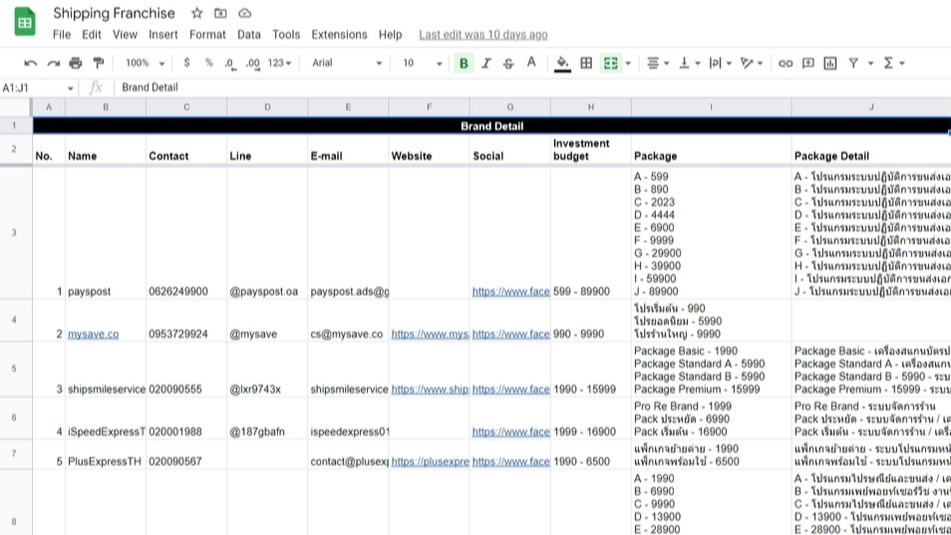Open the functions sigma menu
This screenshot has width=951, height=535.
click(893, 63)
